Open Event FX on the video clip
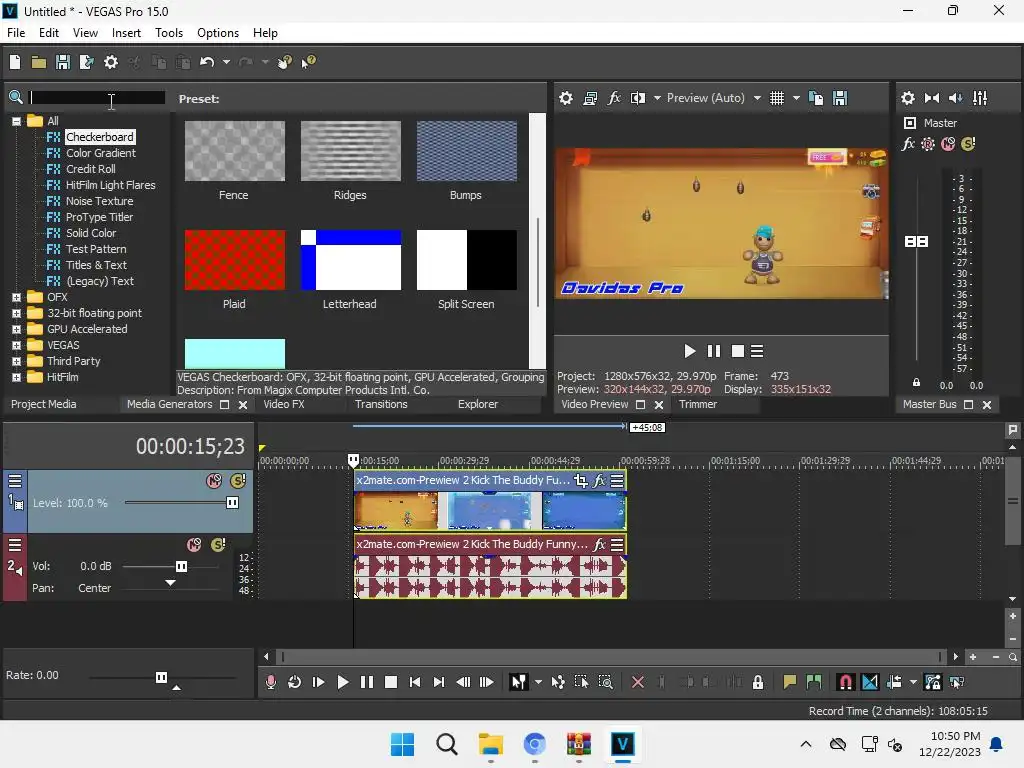 [x=599, y=481]
